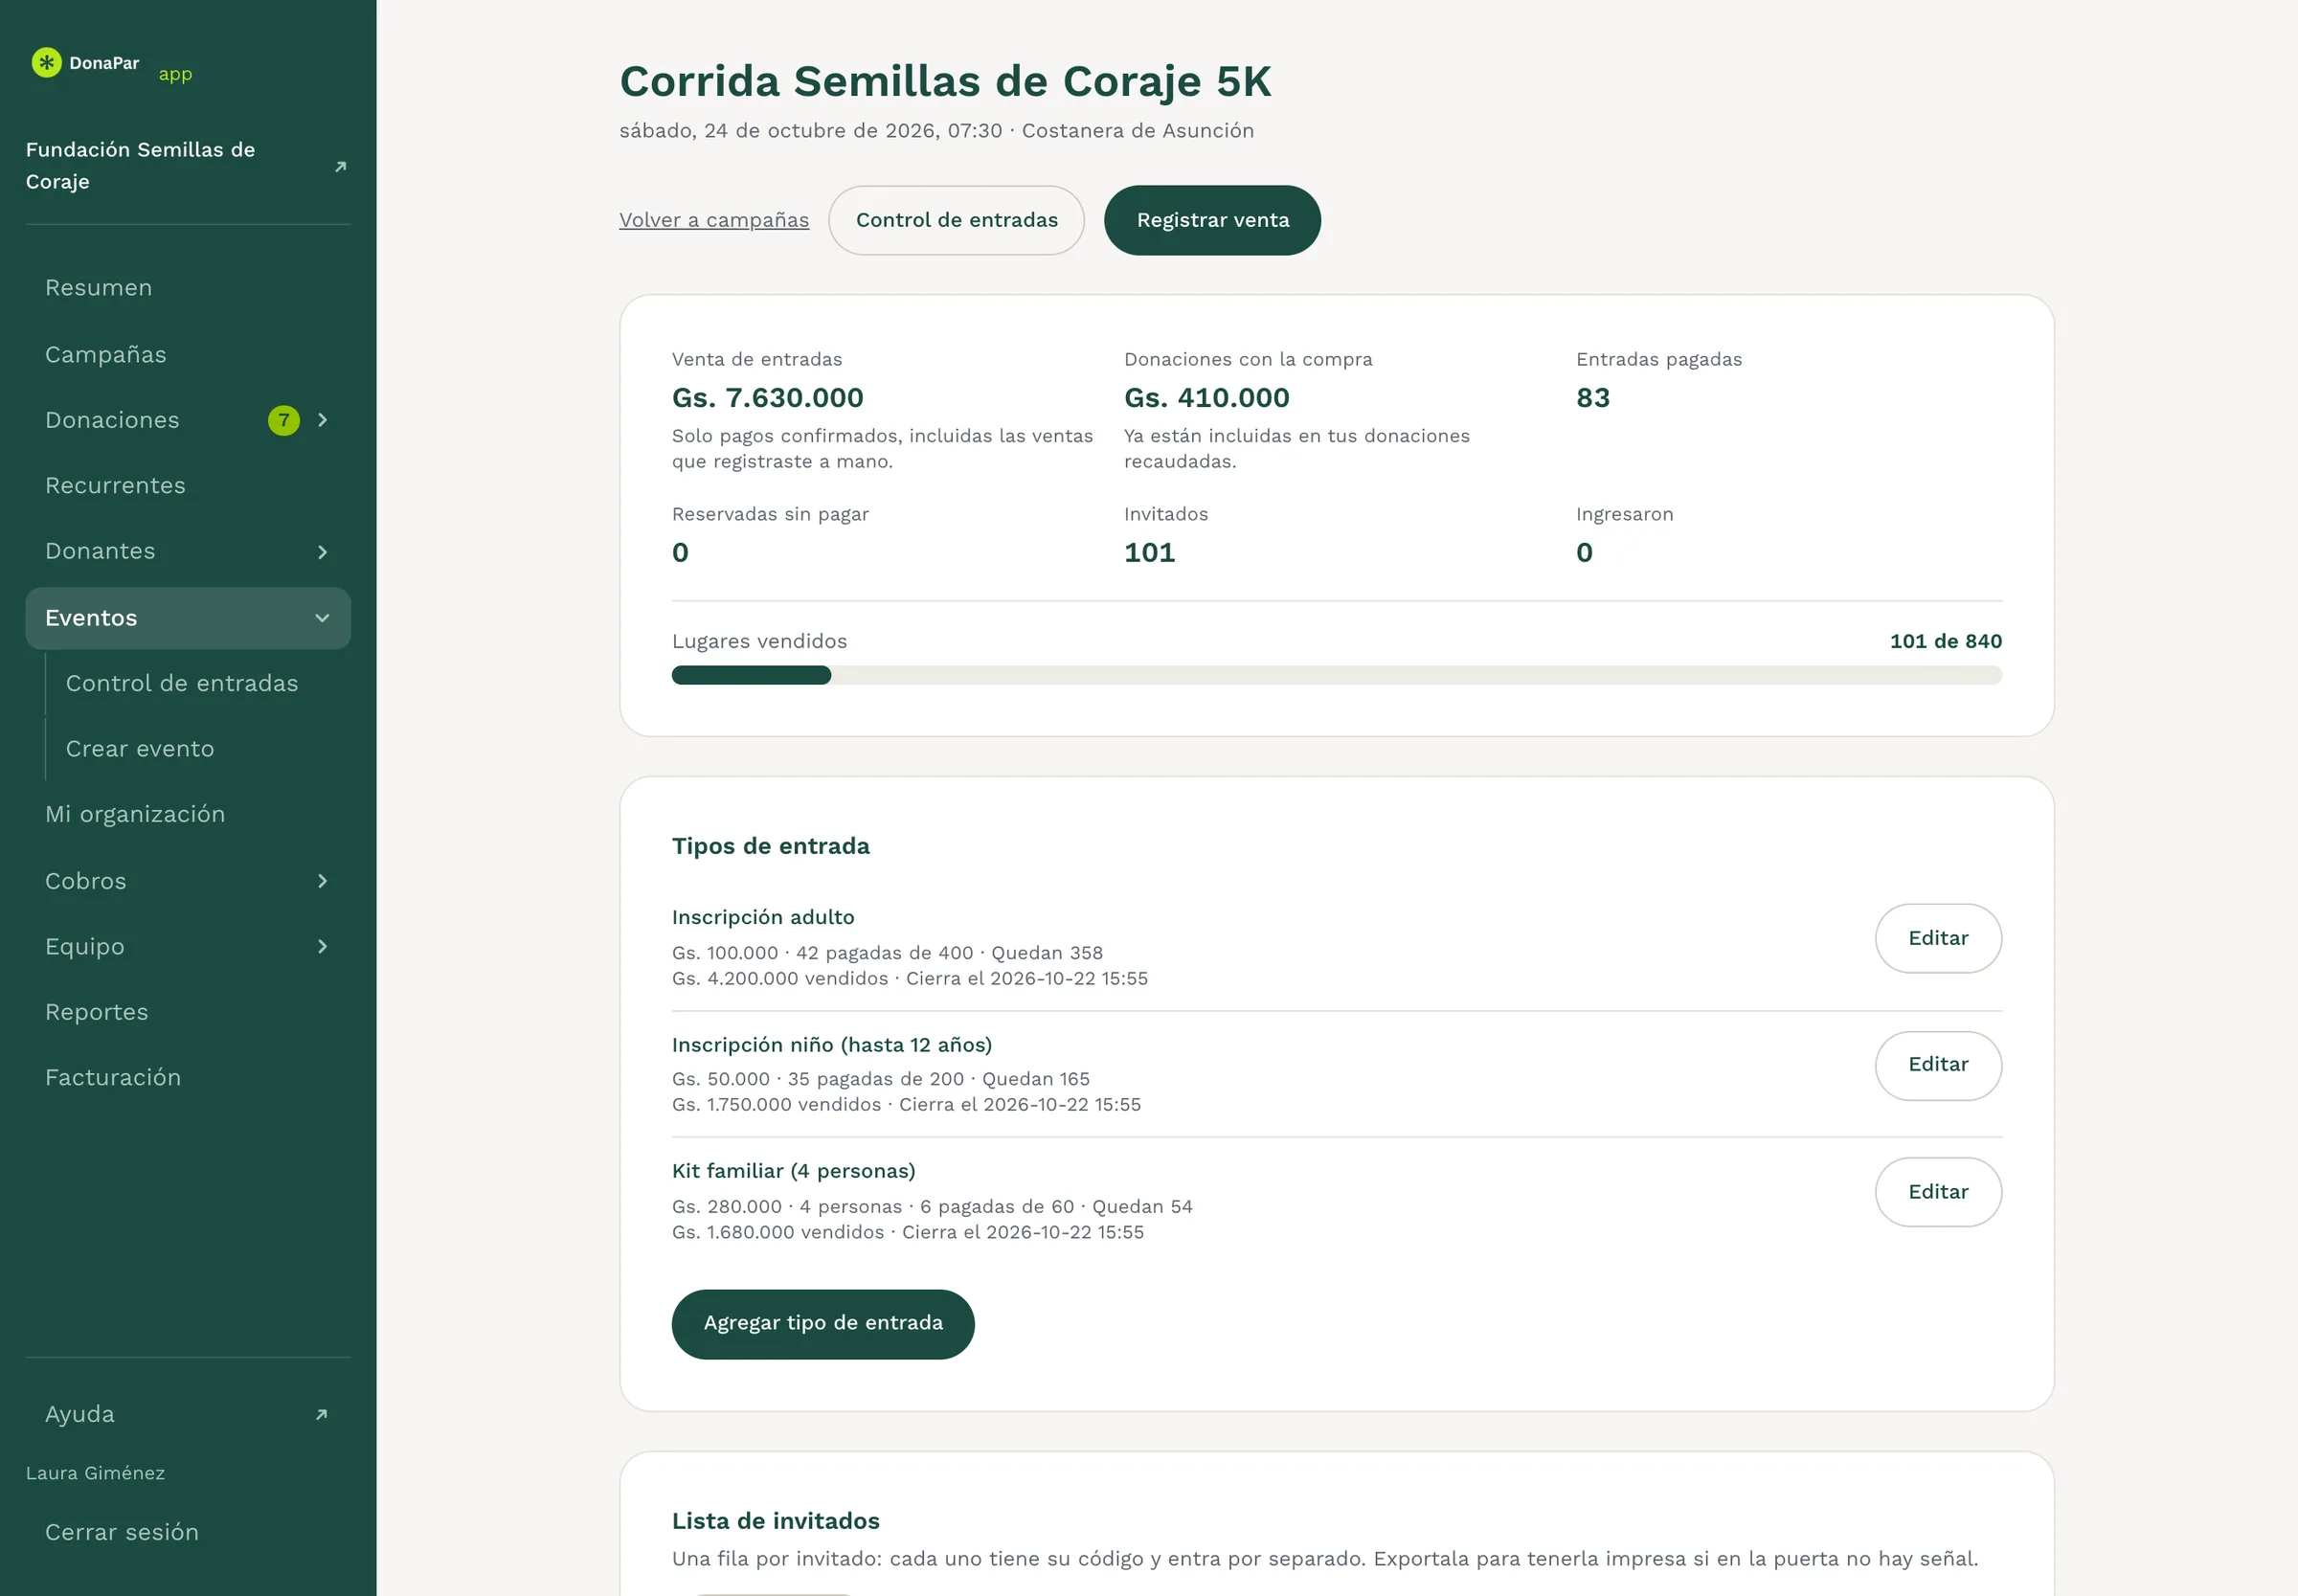
Task: Click the DonaPar asterisk logo icon
Action: point(46,62)
